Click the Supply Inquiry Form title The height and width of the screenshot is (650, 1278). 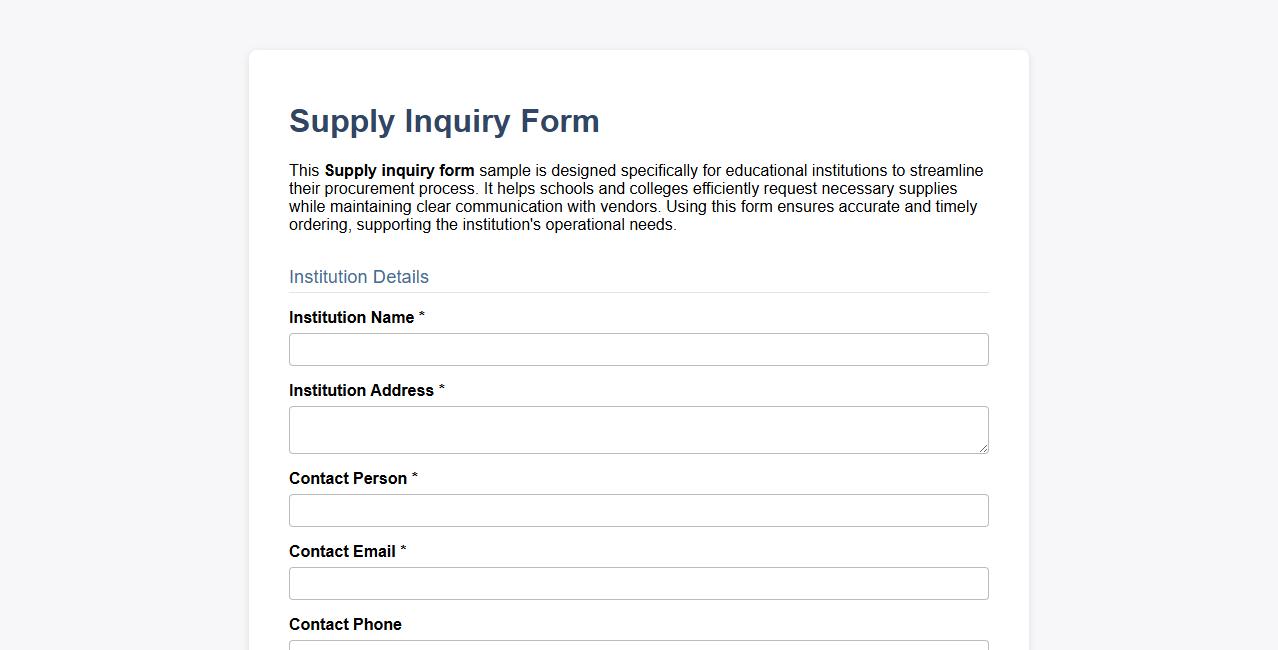[x=443, y=121]
